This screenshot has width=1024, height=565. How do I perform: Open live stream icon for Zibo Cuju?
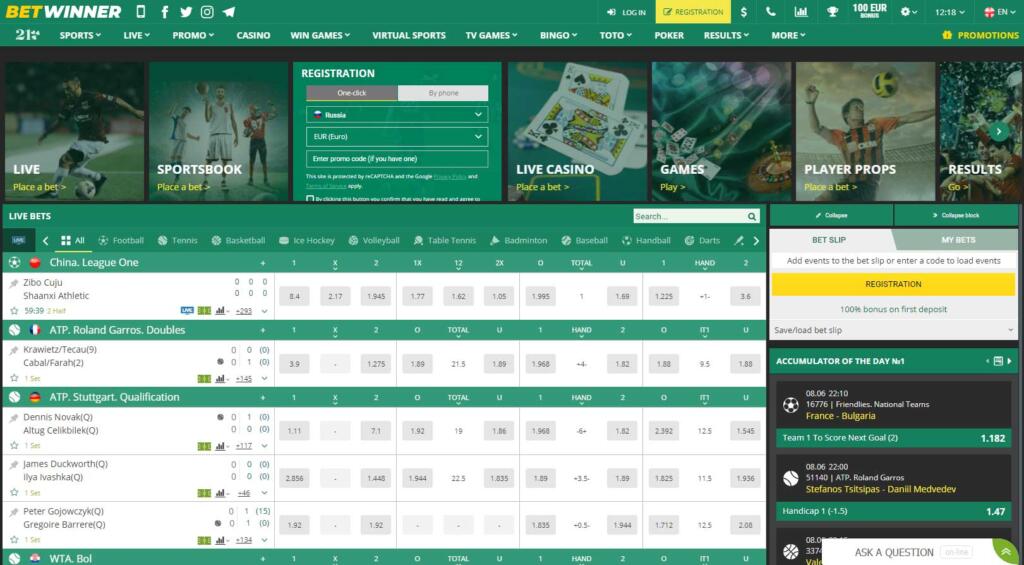(x=187, y=311)
